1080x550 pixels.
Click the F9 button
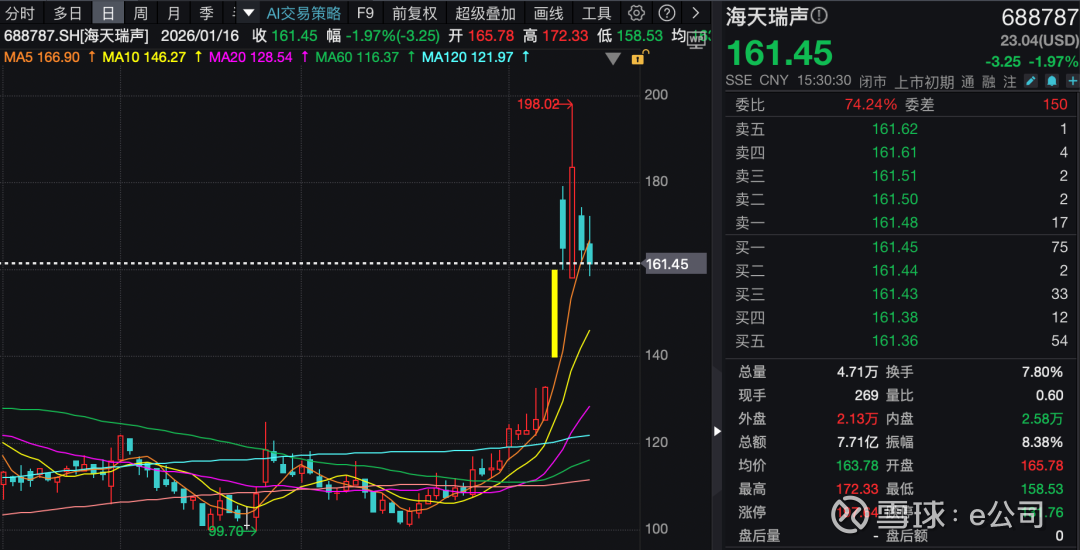point(365,13)
